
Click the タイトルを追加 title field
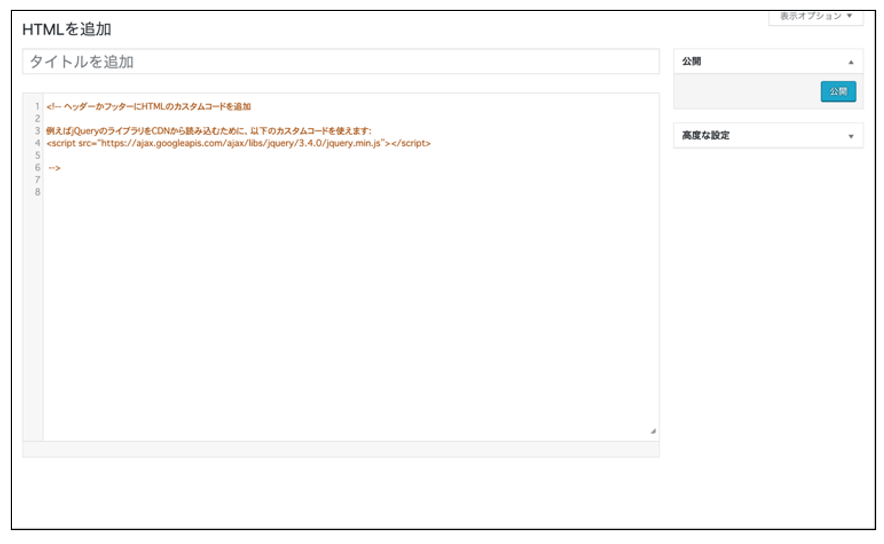340,62
